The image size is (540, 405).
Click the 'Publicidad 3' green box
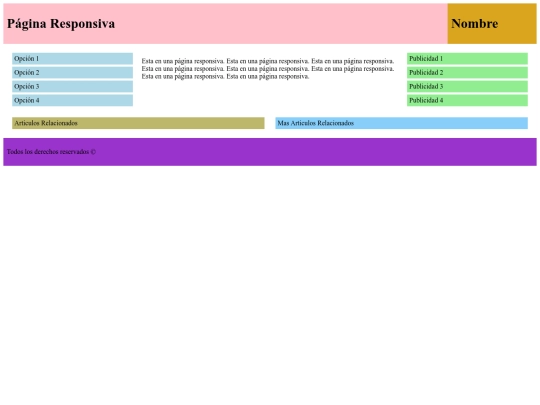pyautogui.click(x=467, y=86)
